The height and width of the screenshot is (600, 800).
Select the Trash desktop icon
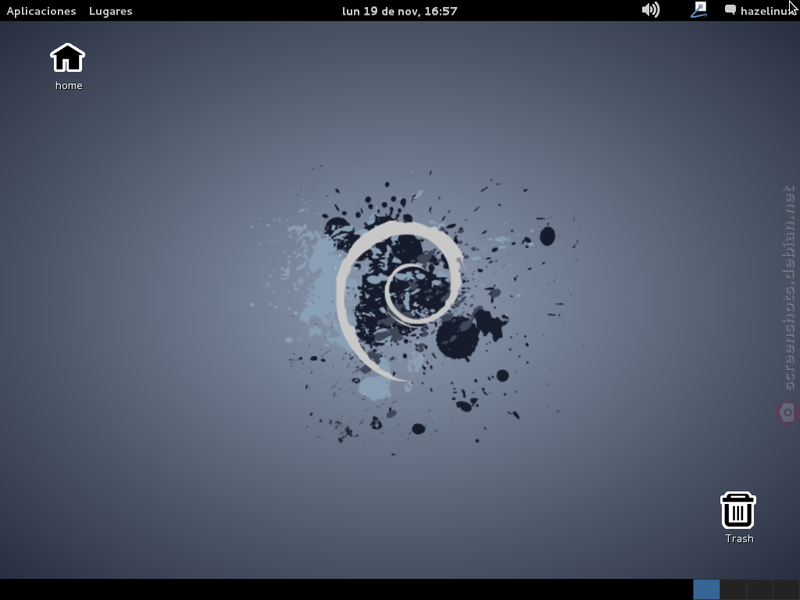click(738, 510)
